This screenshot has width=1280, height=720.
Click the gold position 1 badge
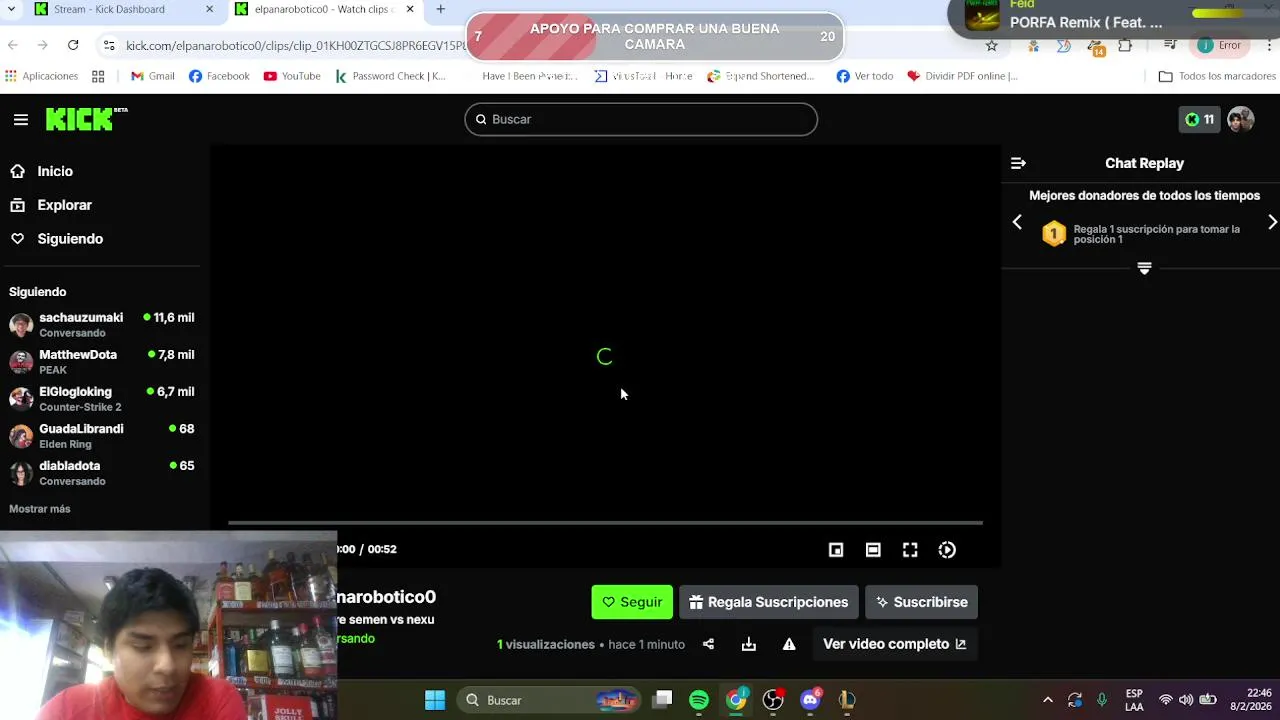click(x=1054, y=233)
